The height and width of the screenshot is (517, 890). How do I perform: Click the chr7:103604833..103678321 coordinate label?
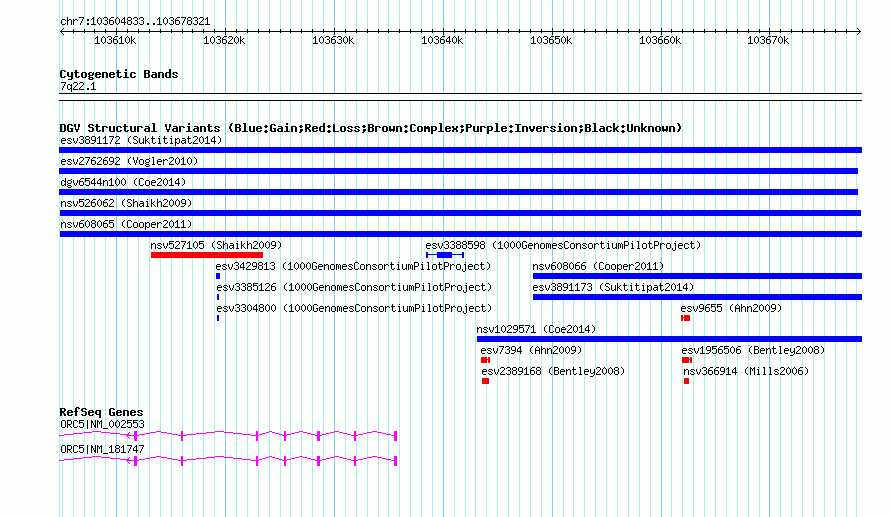coord(135,22)
